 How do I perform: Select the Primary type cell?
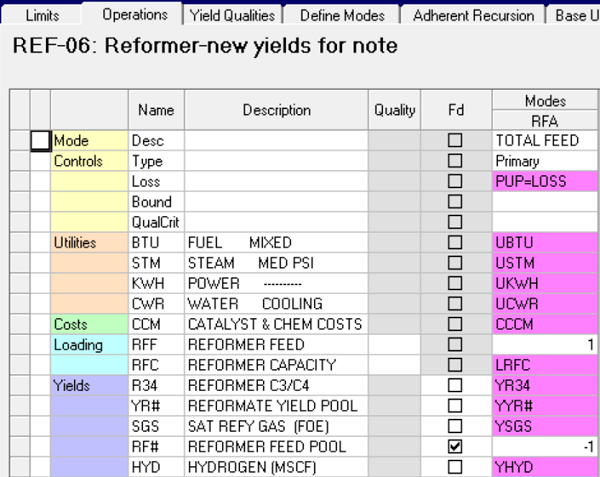pos(545,161)
